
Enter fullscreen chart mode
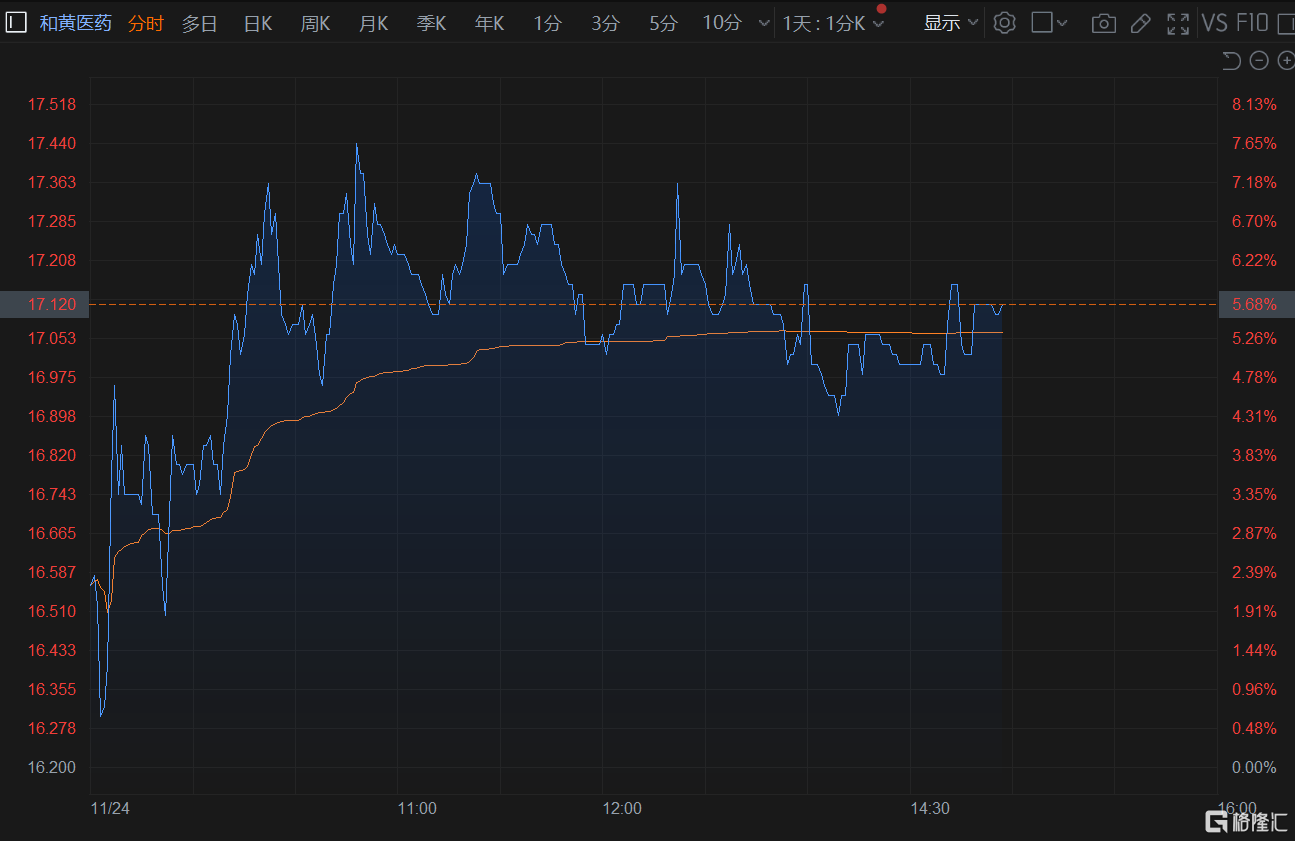[1178, 23]
